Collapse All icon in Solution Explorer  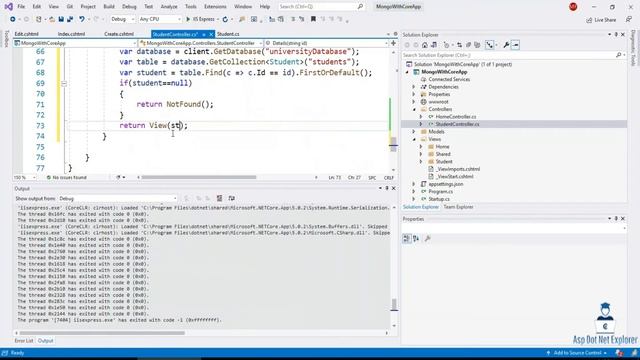(468, 45)
